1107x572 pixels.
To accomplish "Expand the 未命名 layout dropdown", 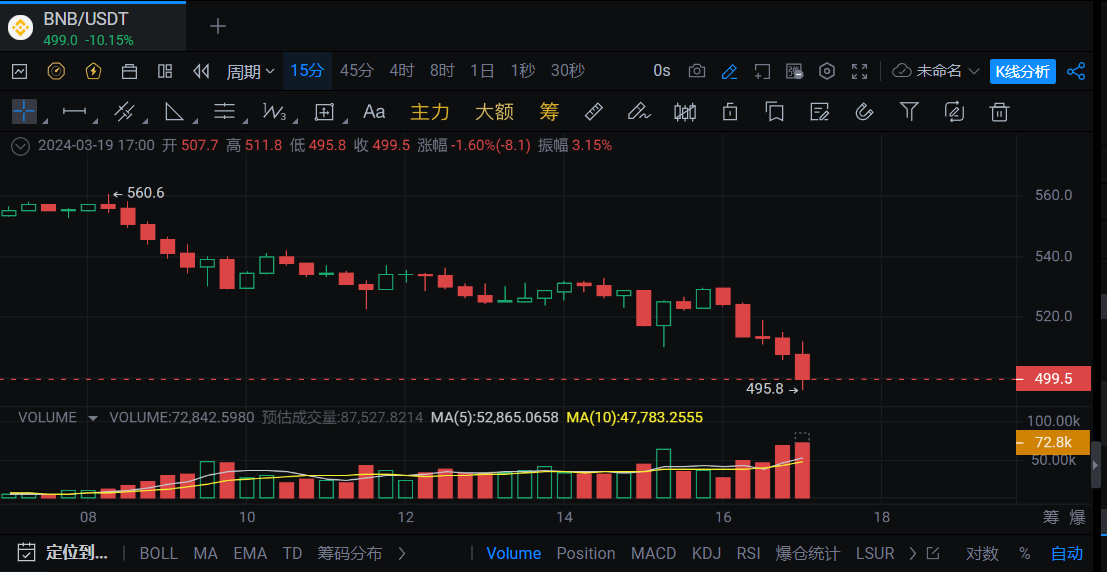I will (x=936, y=71).
